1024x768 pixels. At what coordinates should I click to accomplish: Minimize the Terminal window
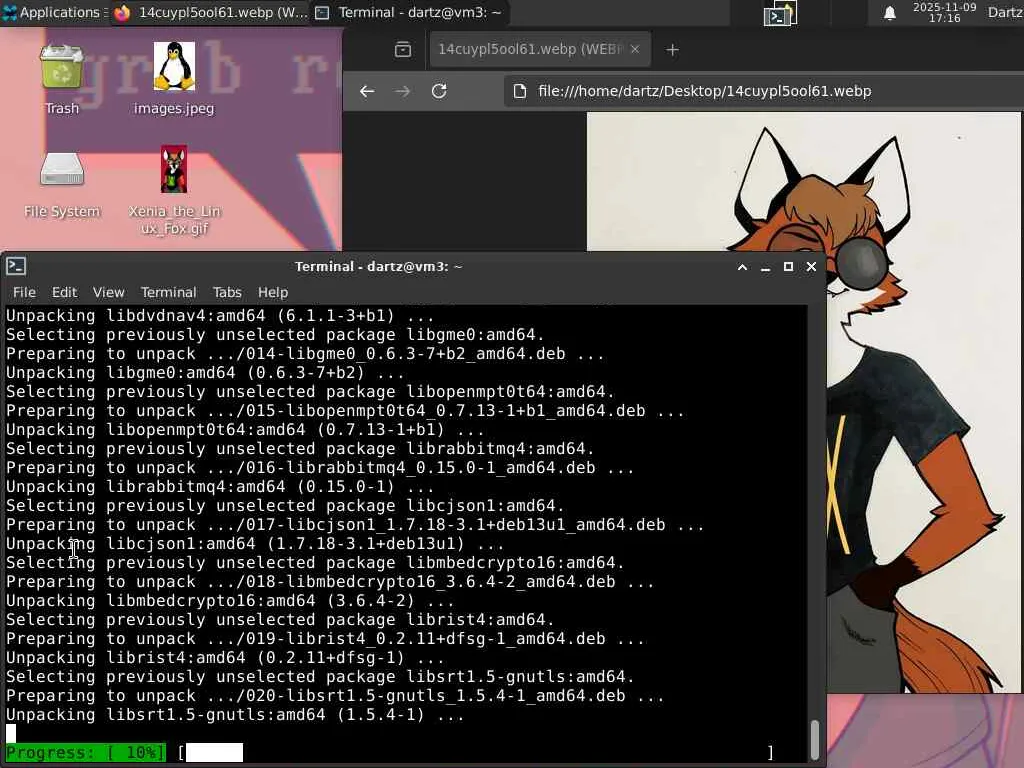coord(765,267)
